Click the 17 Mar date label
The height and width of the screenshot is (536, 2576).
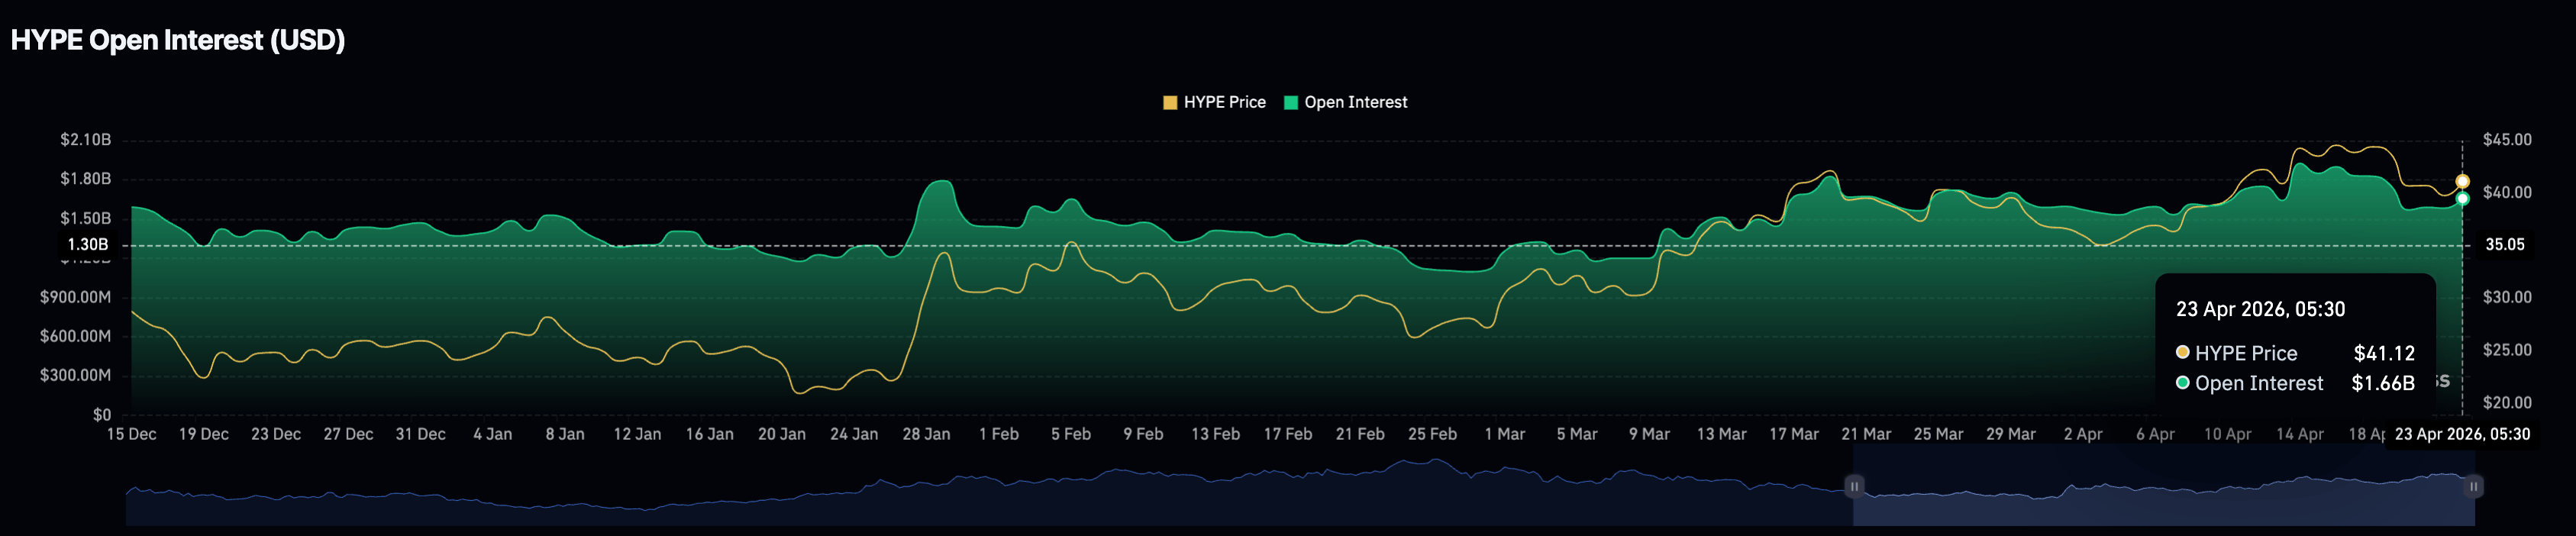click(x=1793, y=434)
